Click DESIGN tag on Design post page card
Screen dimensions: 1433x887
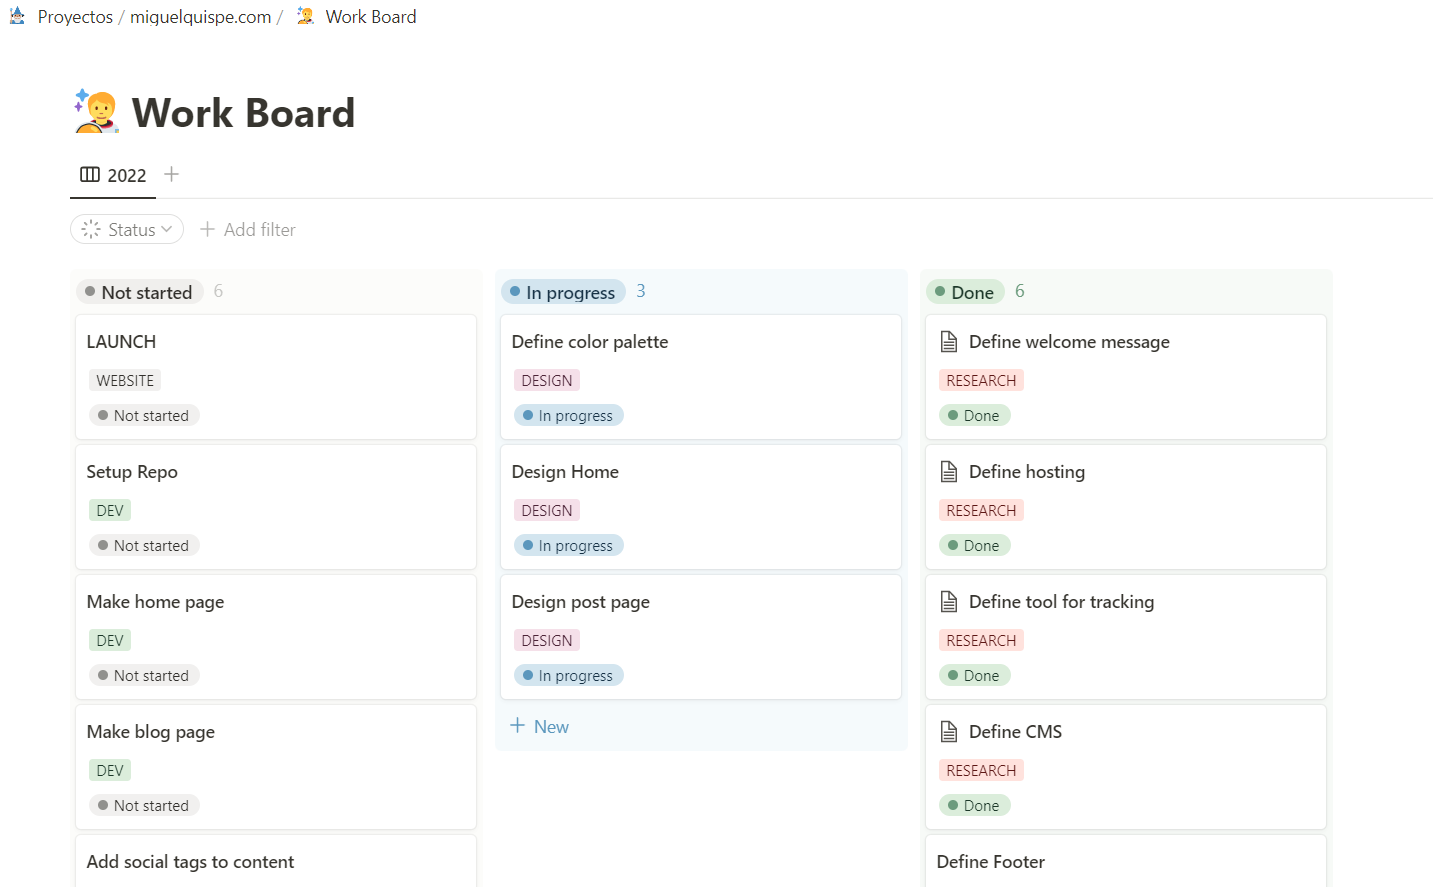tap(547, 641)
